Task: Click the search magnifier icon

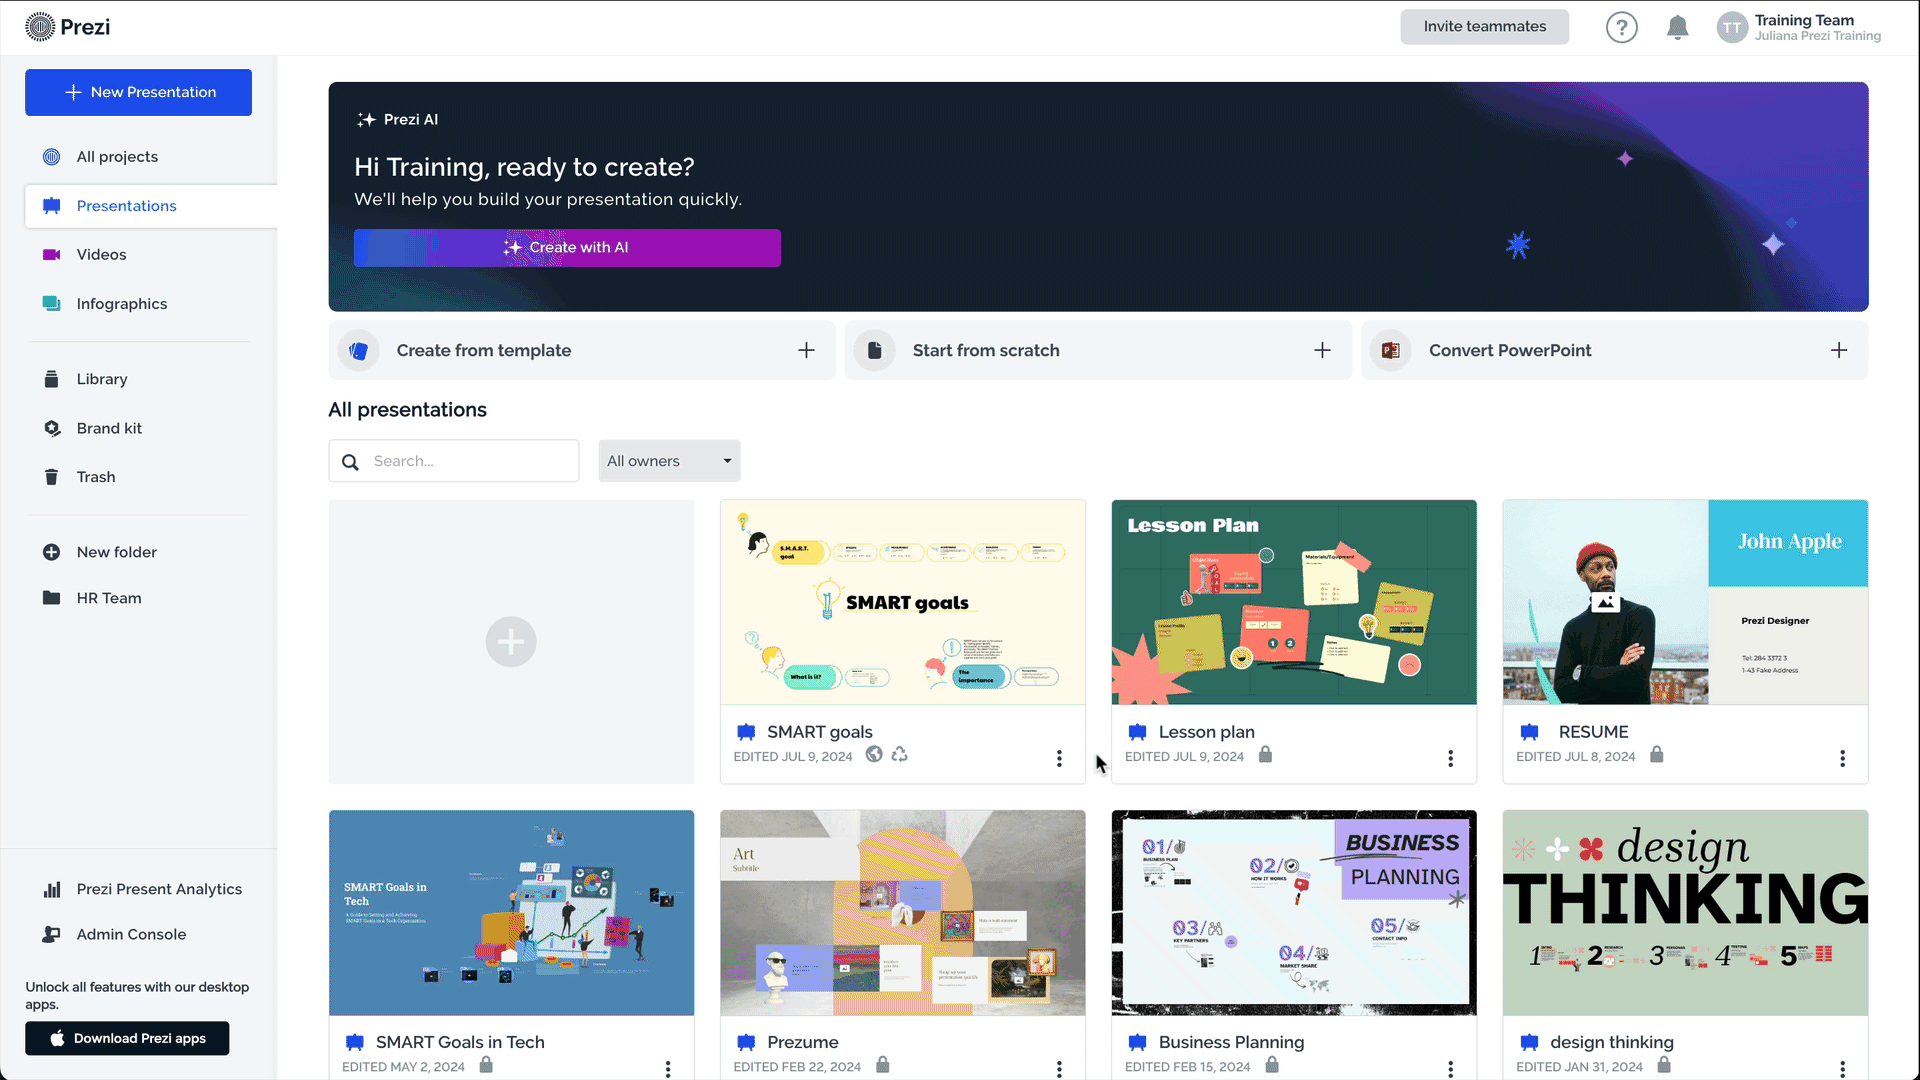Action: [350, 462]
